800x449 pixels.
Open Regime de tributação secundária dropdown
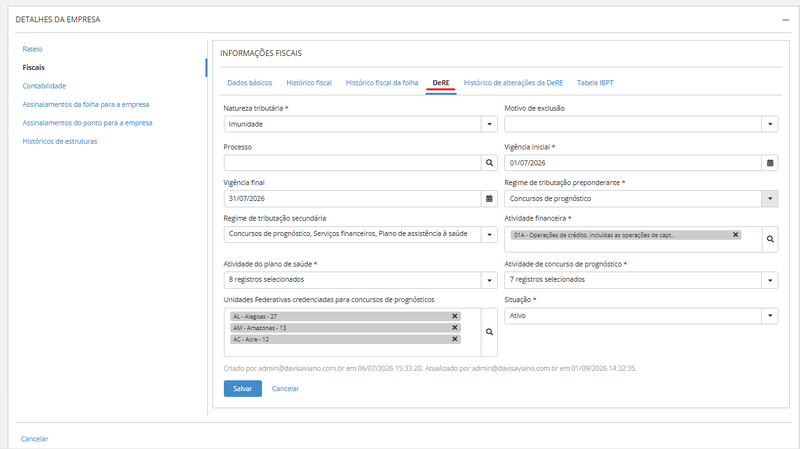[x=489, y=235]
